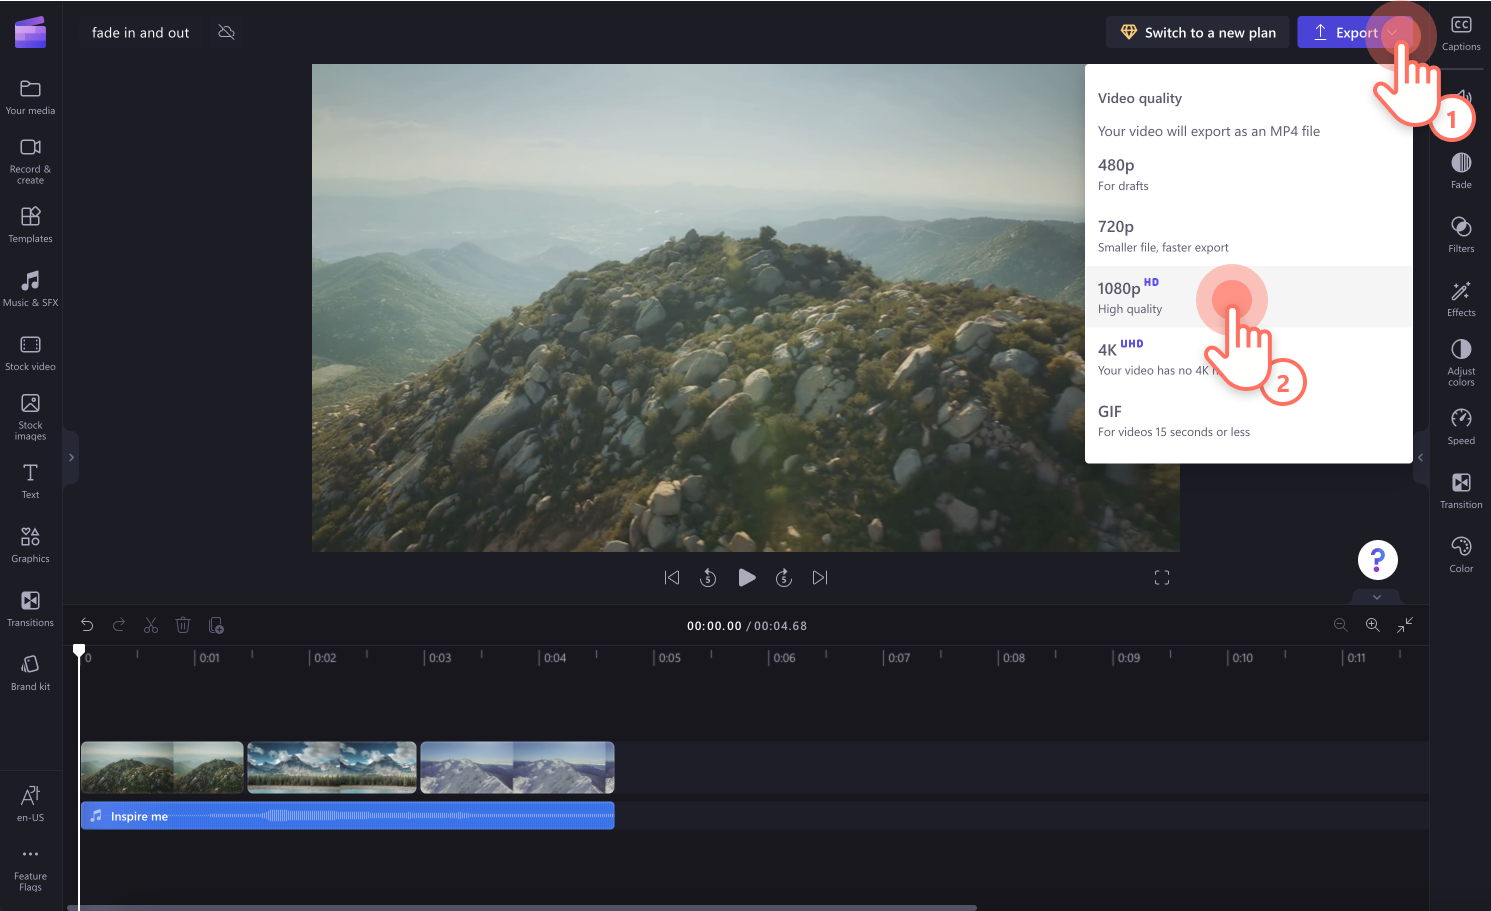The image size is (1491, 911).
Task: Open the Adjust colors panel
Action: click(x=1460, y=360)
